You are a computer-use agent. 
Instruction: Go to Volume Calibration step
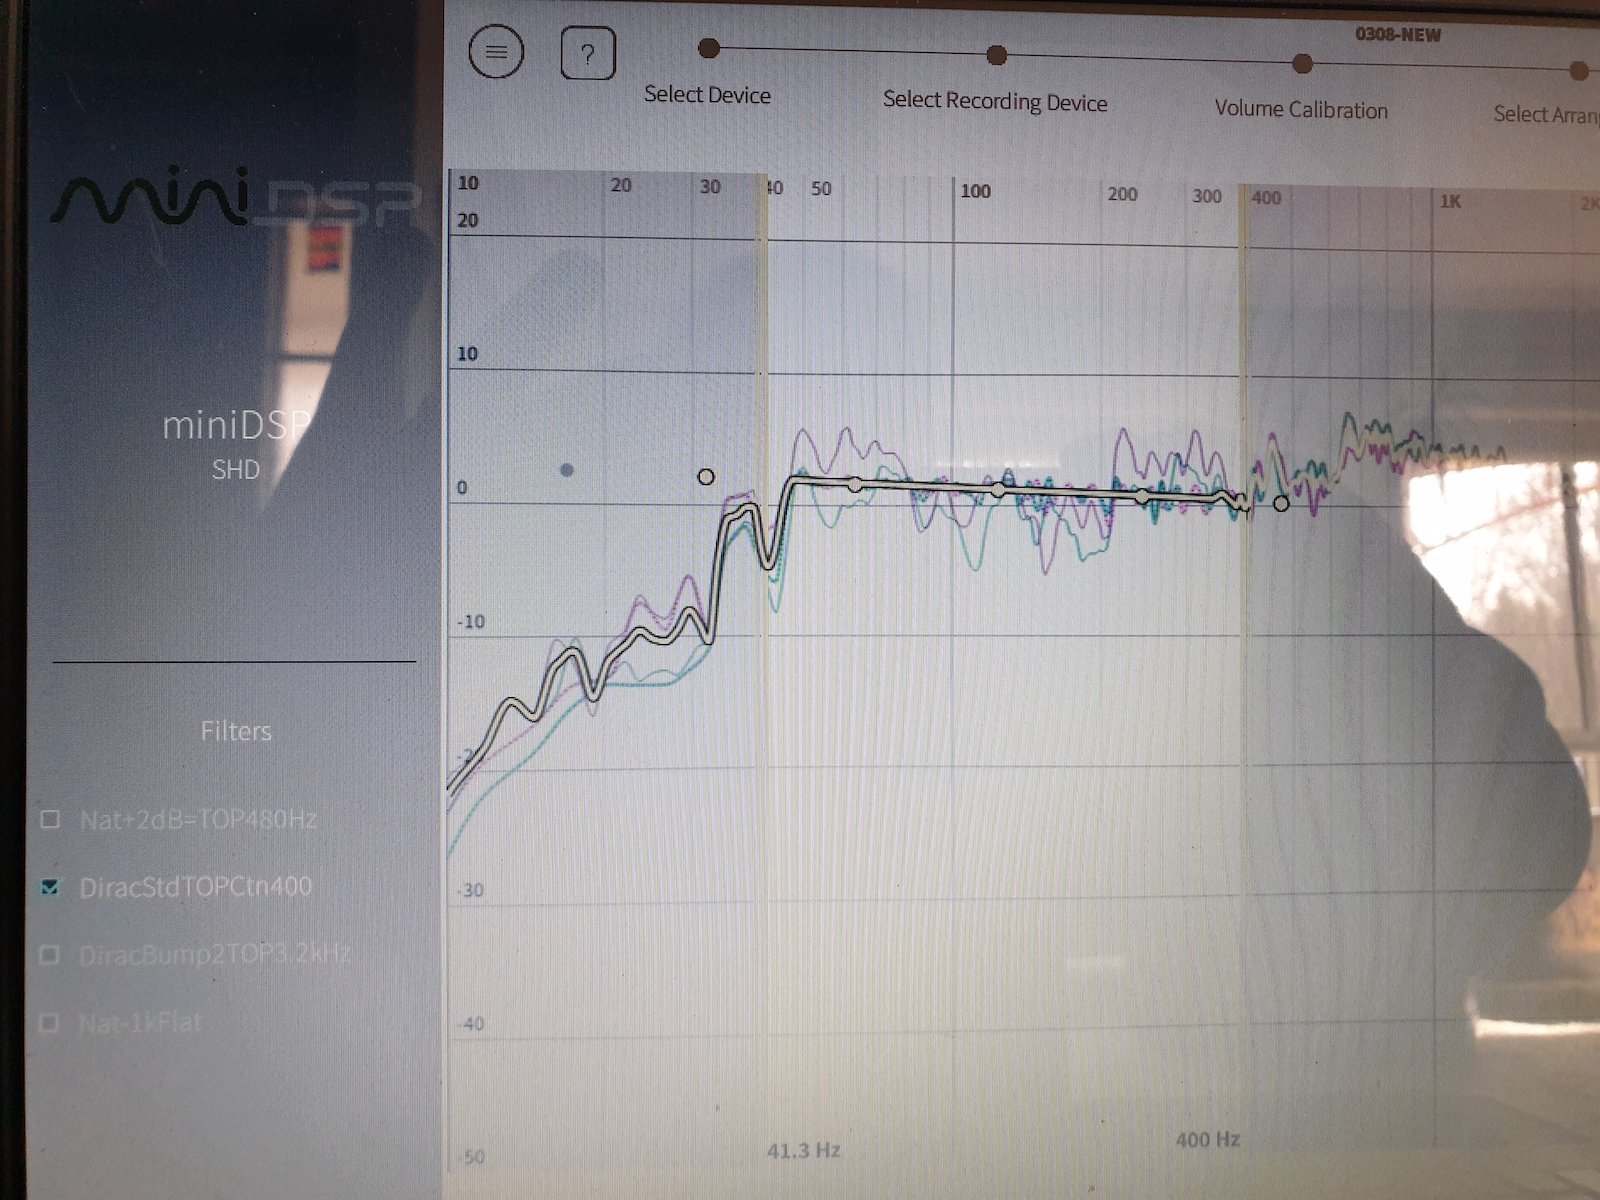[1301, 109]
